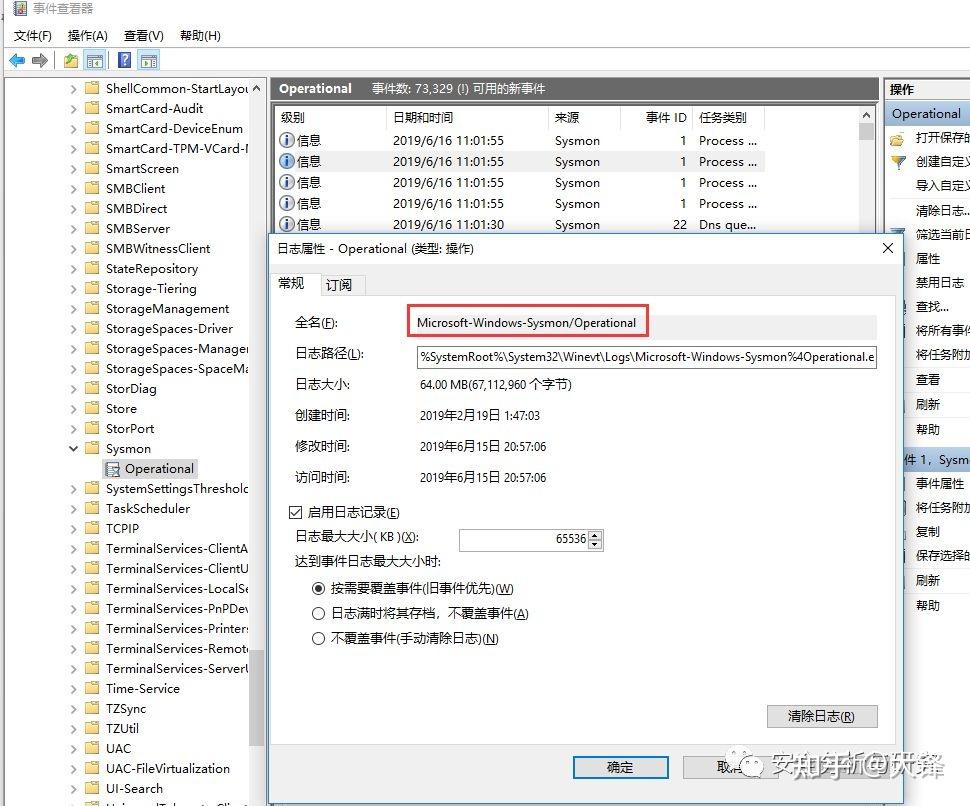Click 禁用日志 in actions pane
970x806 pixels.
pos(939,282)
